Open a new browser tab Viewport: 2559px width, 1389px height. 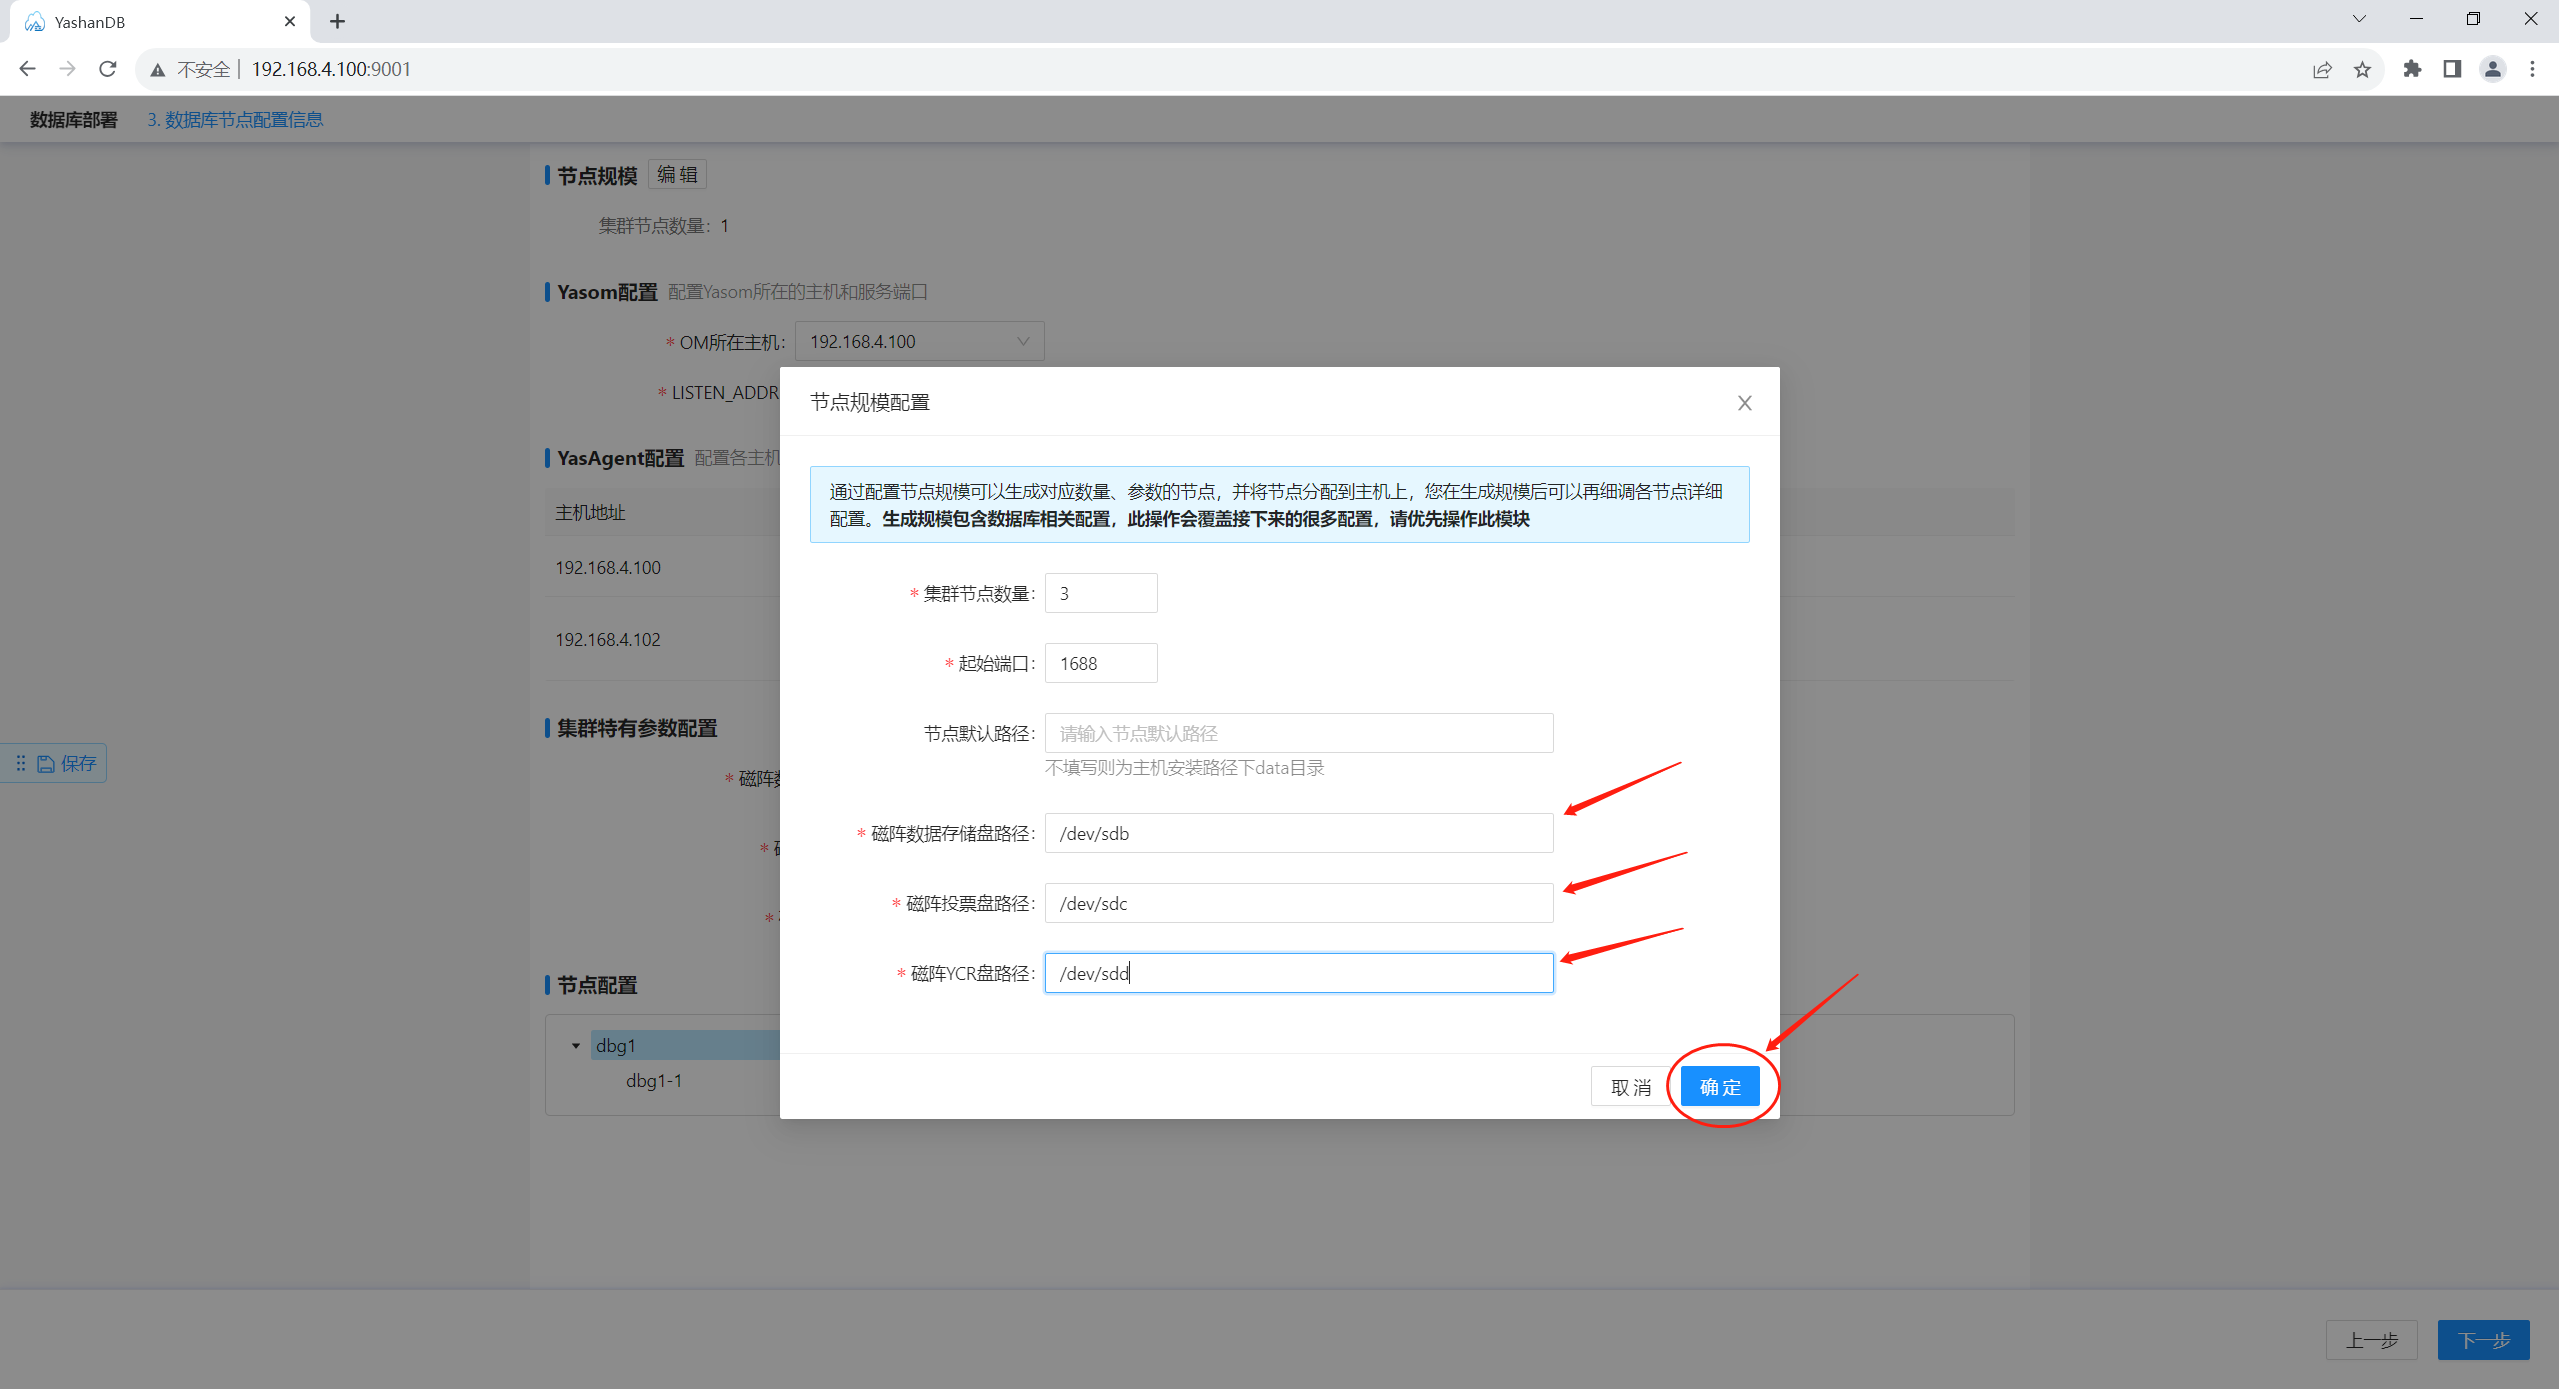pyautogui.click(x=337, y=21)
